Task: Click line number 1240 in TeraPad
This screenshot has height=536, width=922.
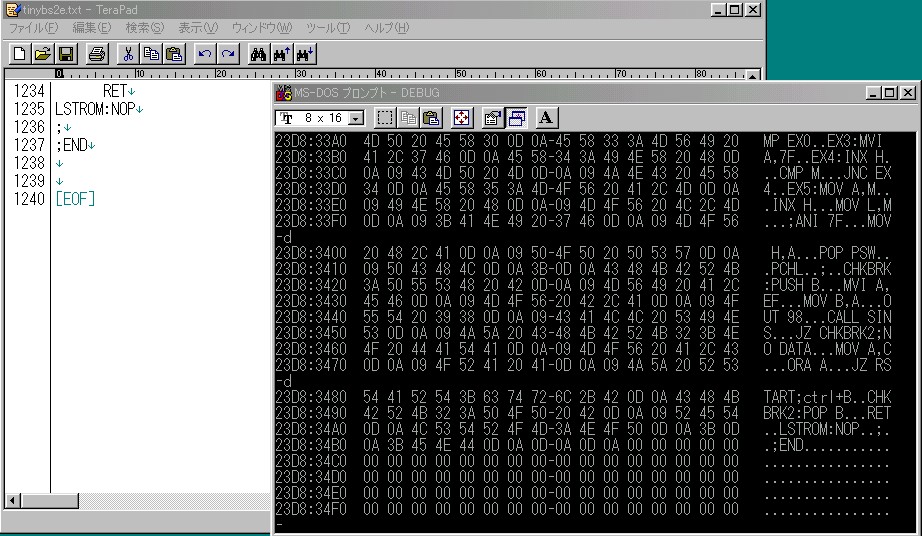Action: [x=29, y=199]
